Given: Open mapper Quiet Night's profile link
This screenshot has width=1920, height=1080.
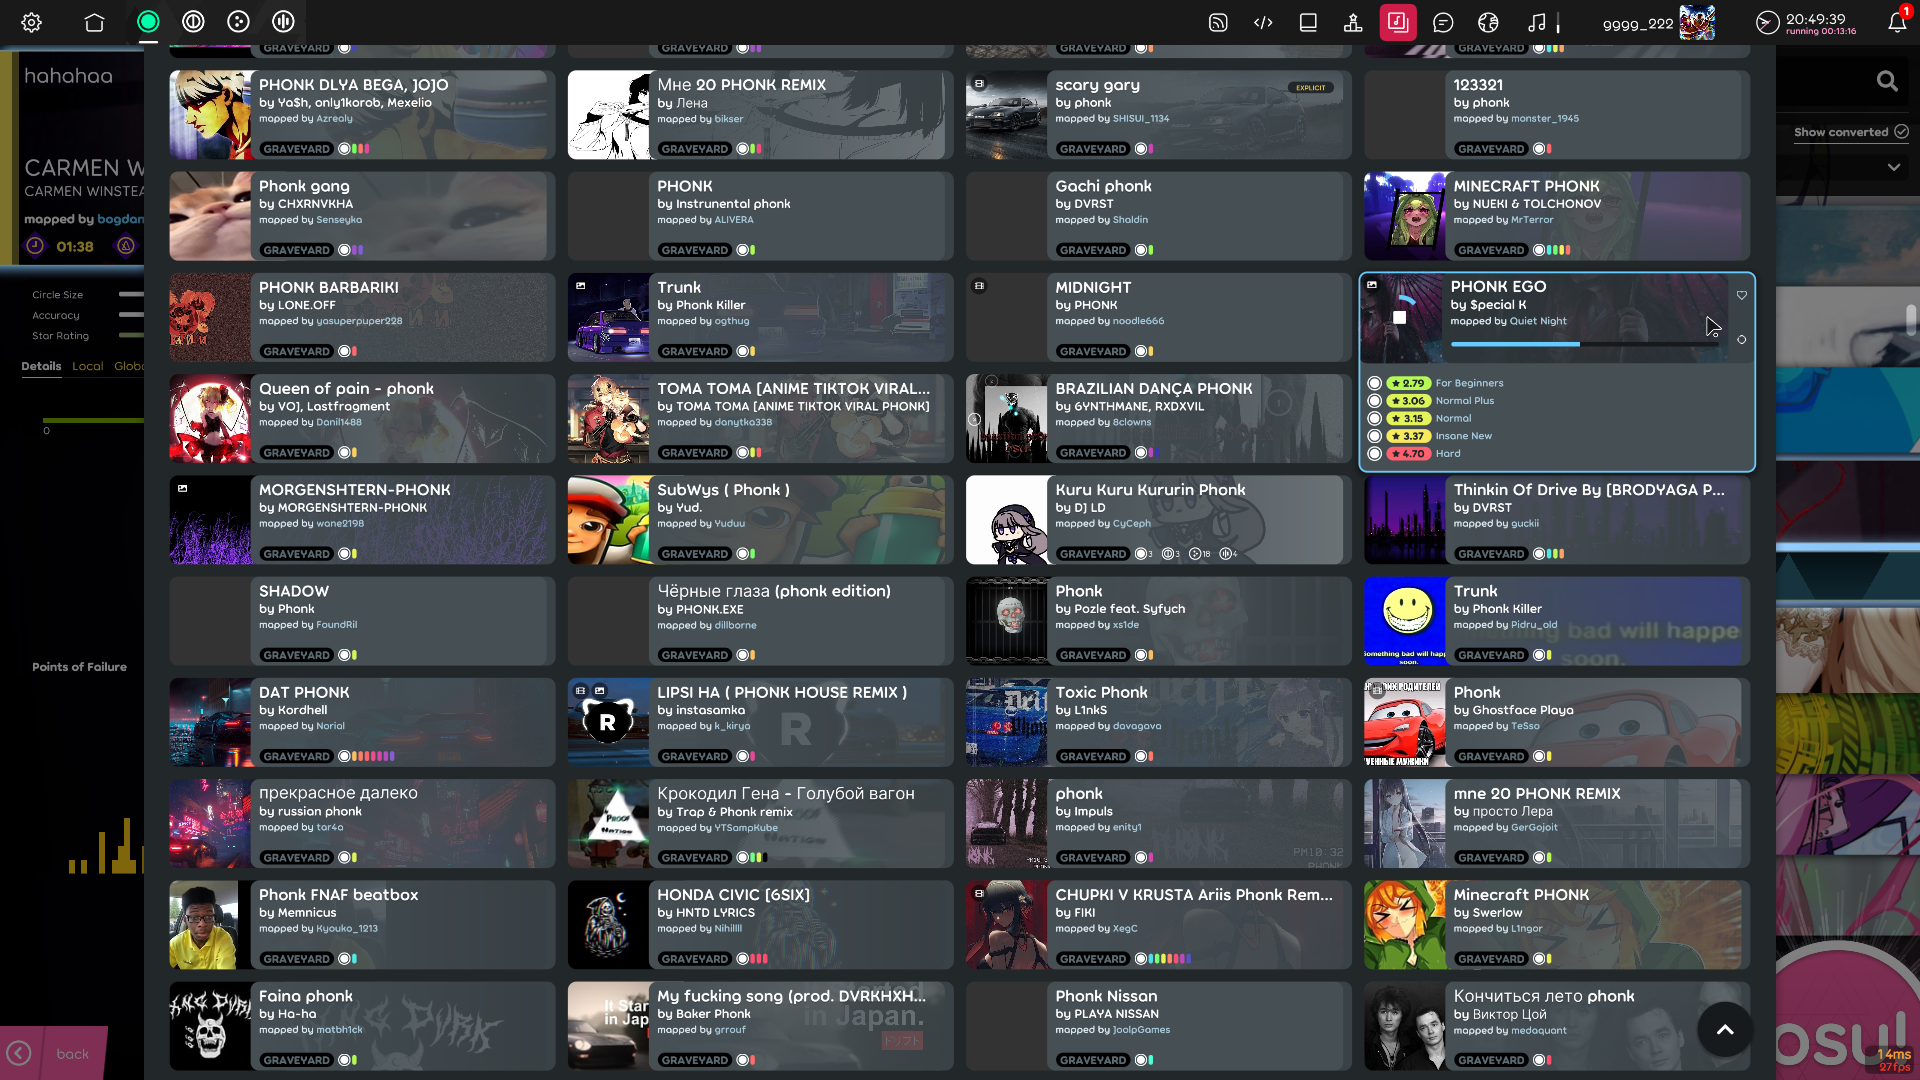Looking at the screenshot, I should 1538,321.
